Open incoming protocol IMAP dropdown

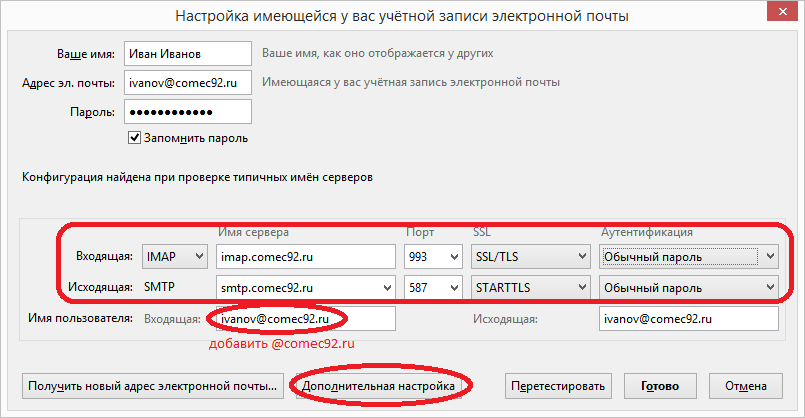coord(175,257)
